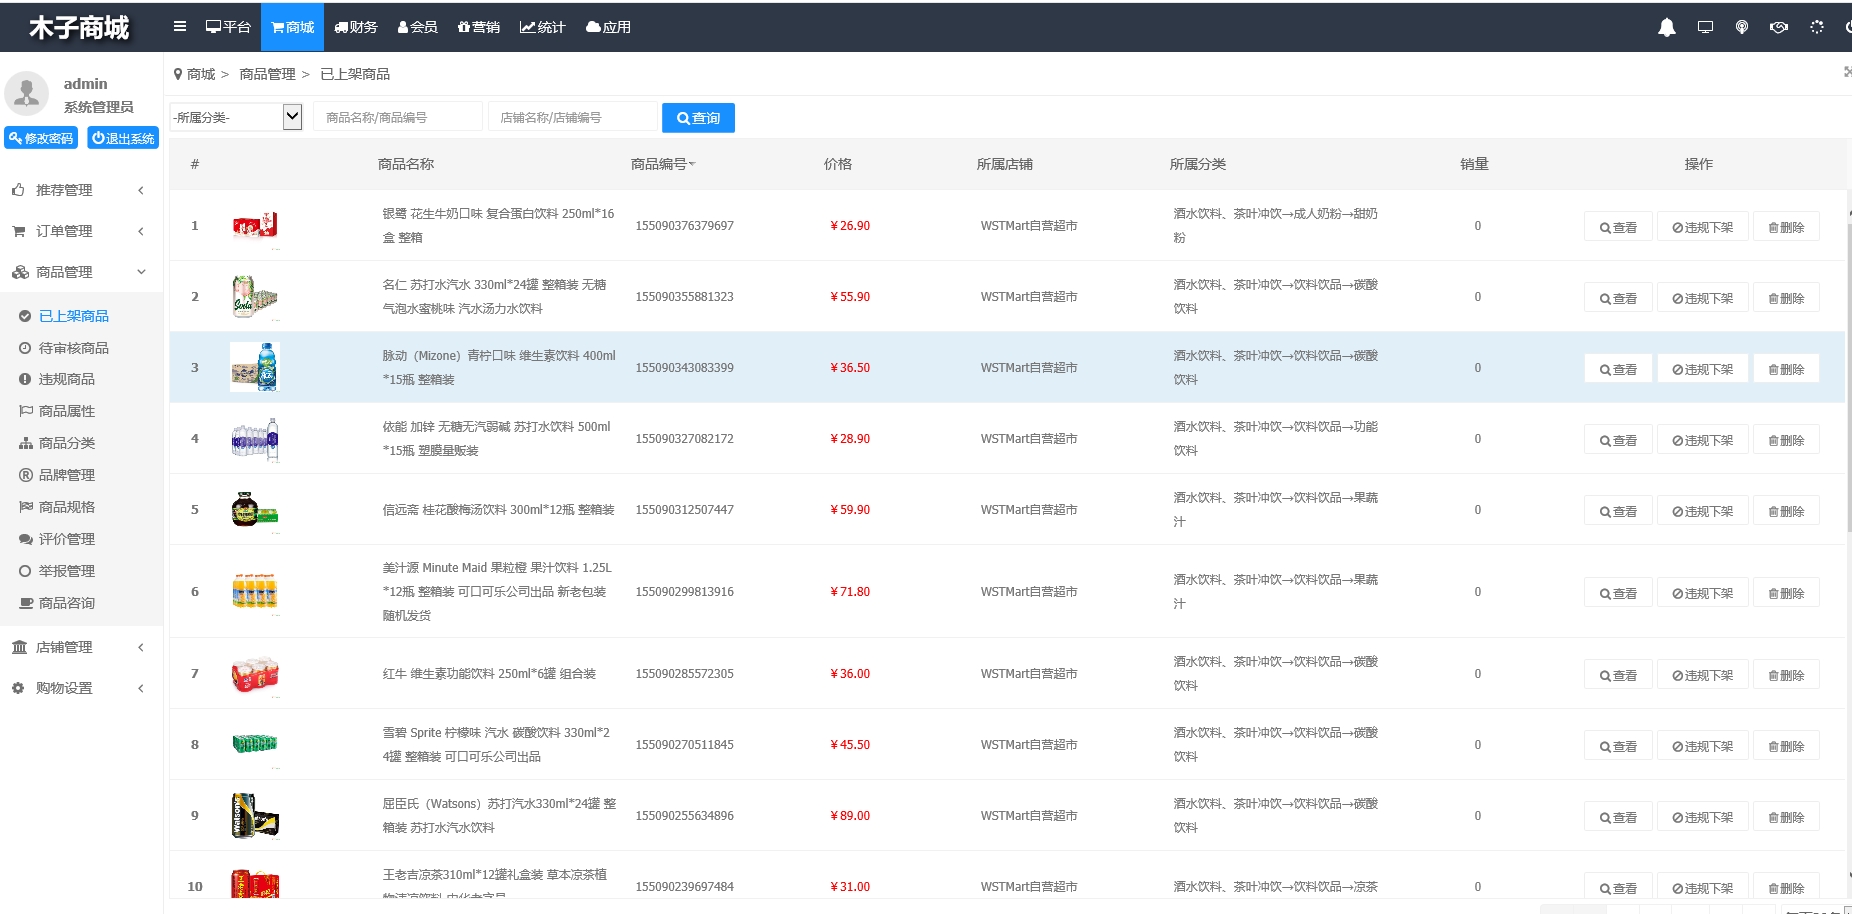
Task: Open 违规商品 in sidebar
Action: coord(66,379)
